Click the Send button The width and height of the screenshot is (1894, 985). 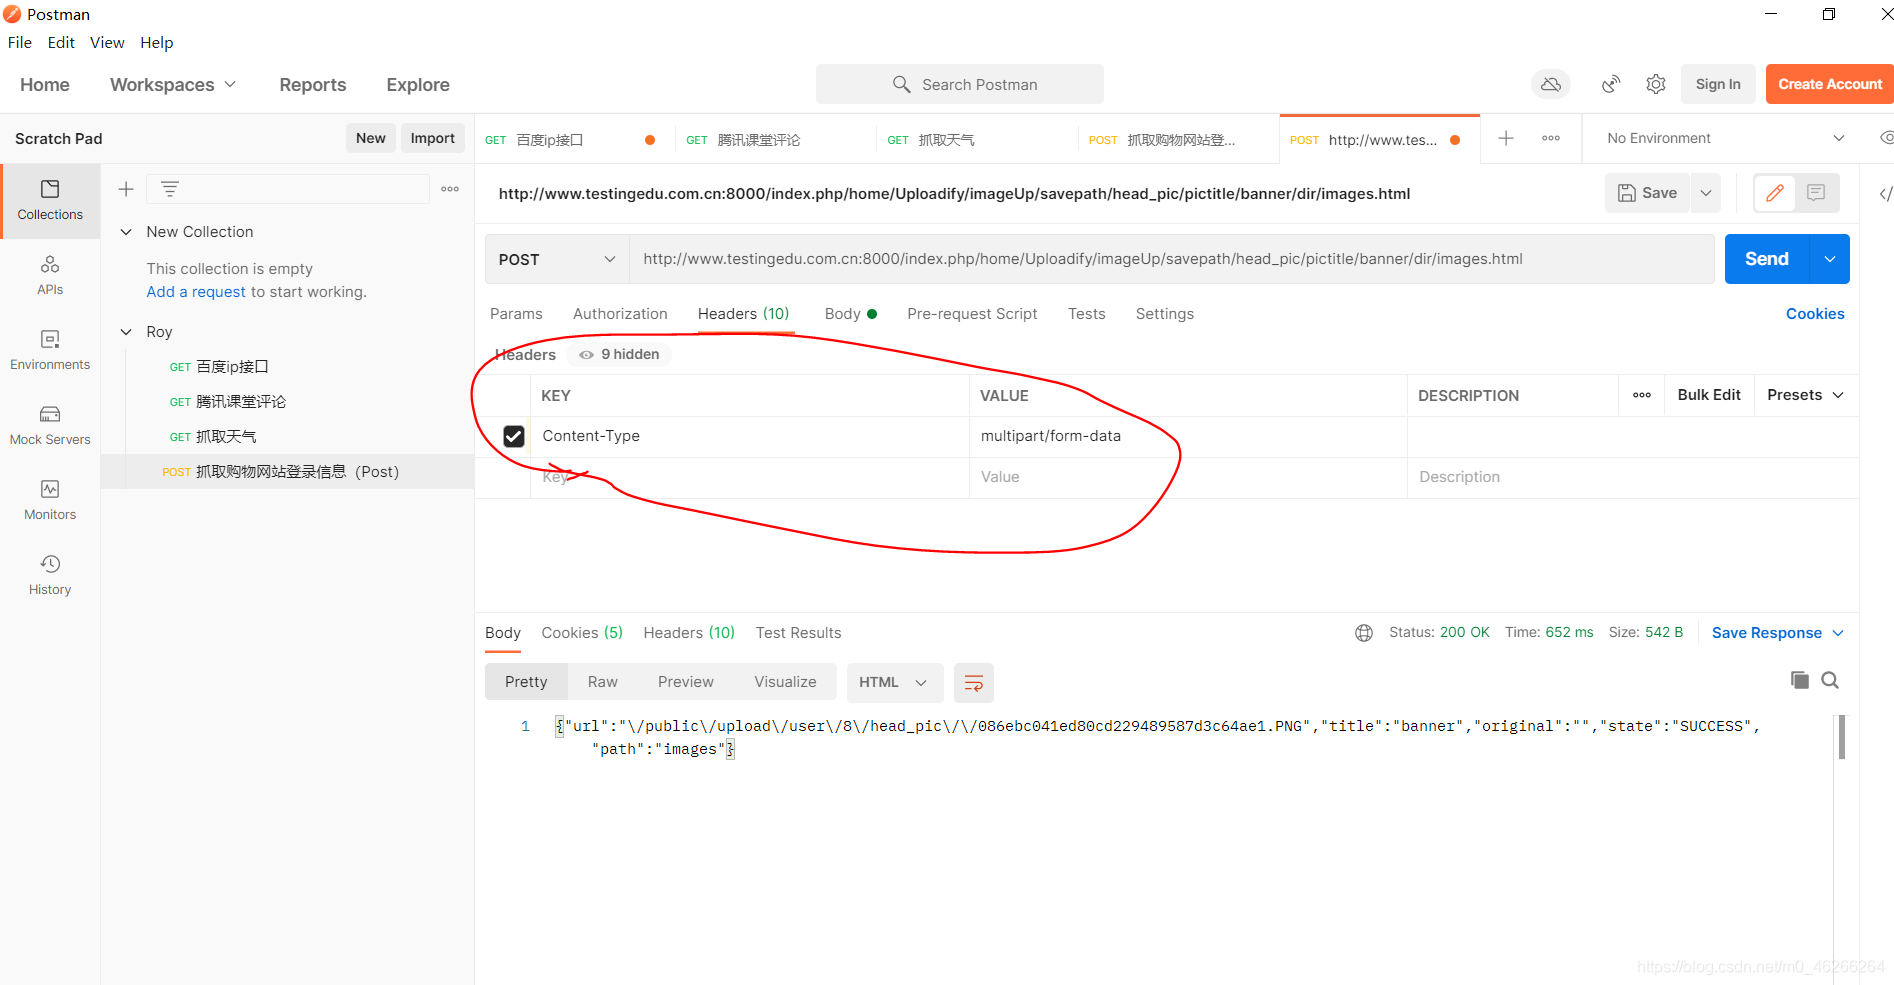click(x=1767, y=259)
